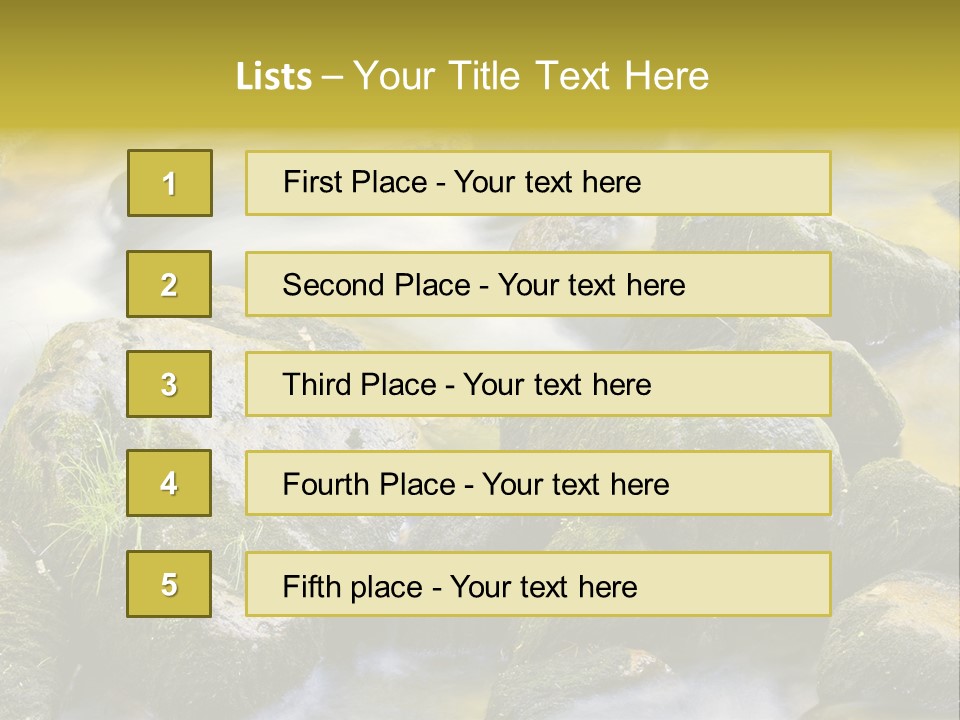Click the word 'Fifth' in list
This screenshot has width=960, height=720.
(x=307, y=587)
